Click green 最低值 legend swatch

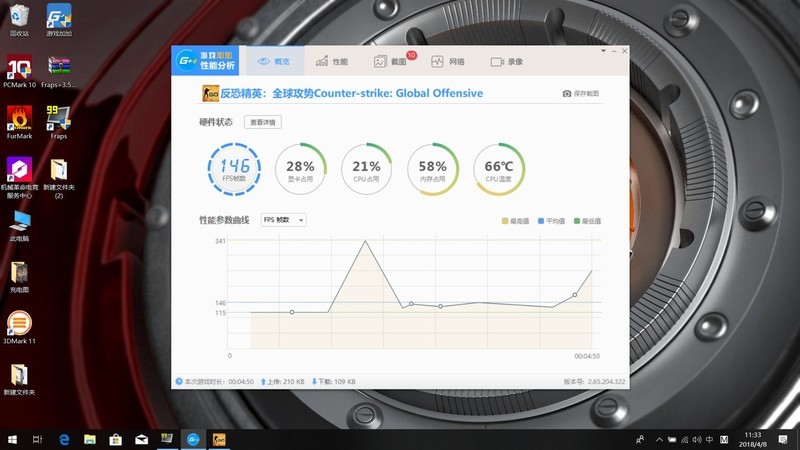[x=577, y=221]
